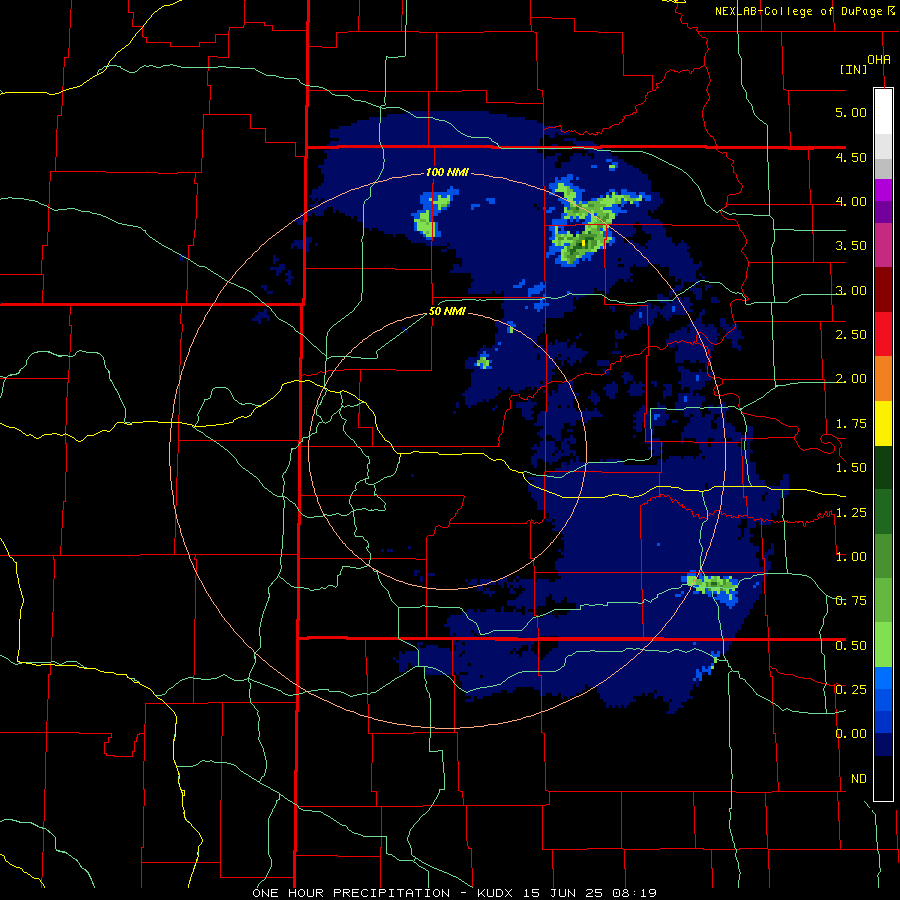Pick the orange swatch above 2.00
This screenshot has width=900, height=900.
pyautogui.click(x=883, y=378)
